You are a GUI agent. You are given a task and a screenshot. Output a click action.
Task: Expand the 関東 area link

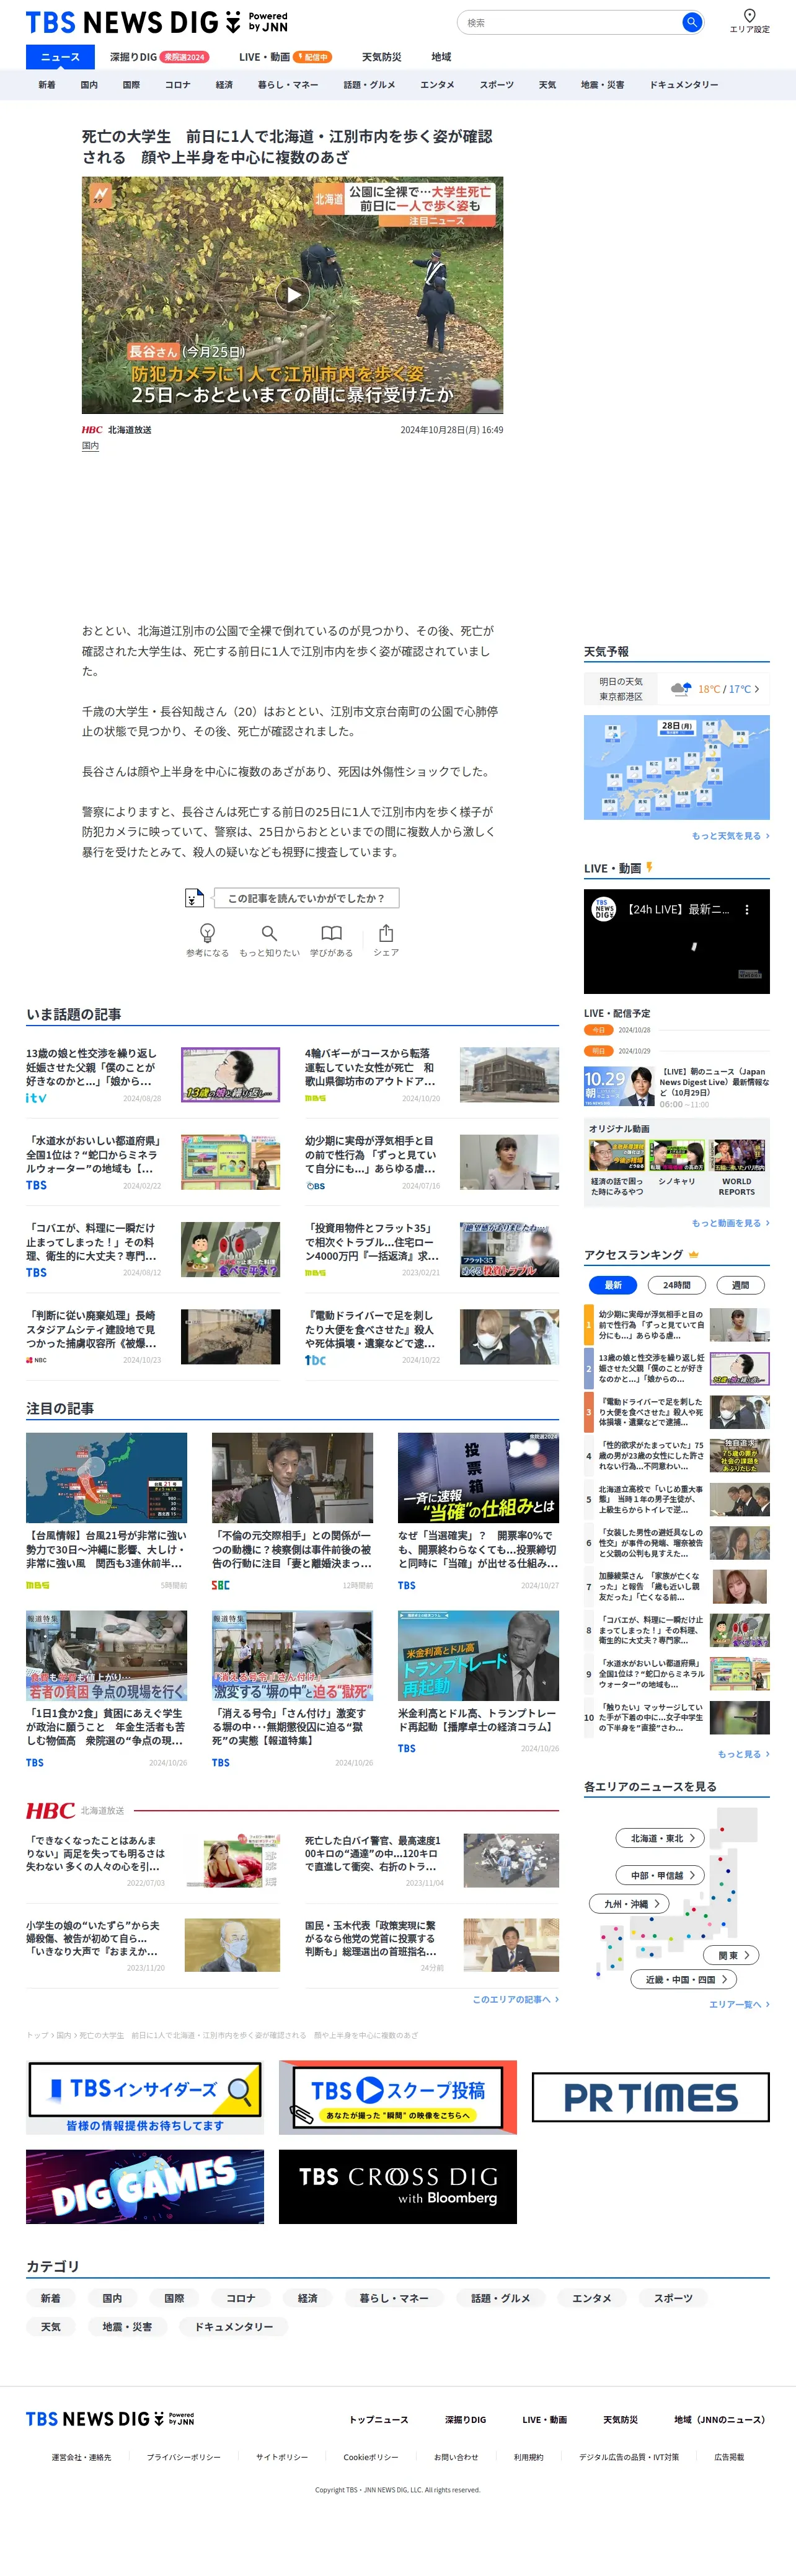[732, 1955]
